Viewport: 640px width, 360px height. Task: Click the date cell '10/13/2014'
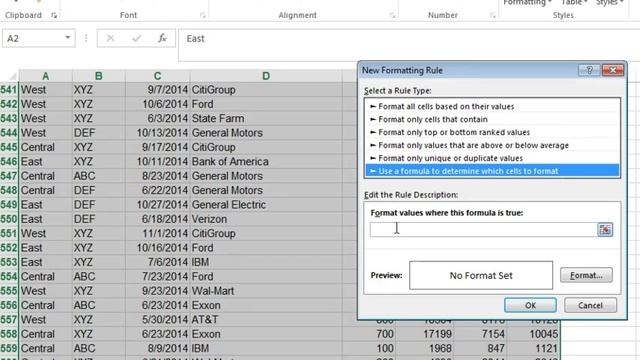click(158, 133)
